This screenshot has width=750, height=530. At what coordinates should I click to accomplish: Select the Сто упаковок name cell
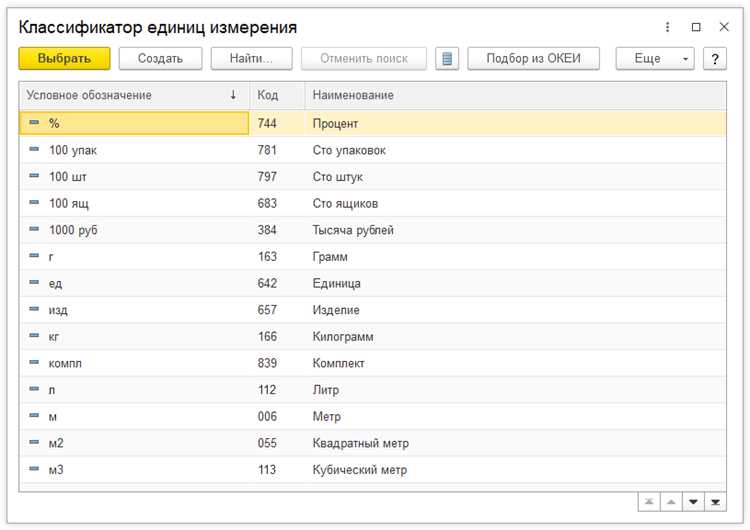click(516, 150)
